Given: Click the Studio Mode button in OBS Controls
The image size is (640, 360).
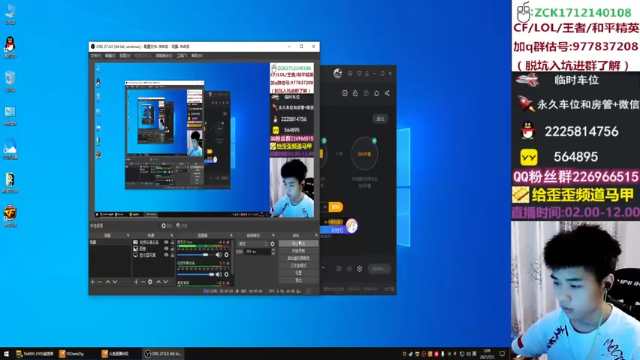Looking at the screenshot, I should [x=298, y=265].
